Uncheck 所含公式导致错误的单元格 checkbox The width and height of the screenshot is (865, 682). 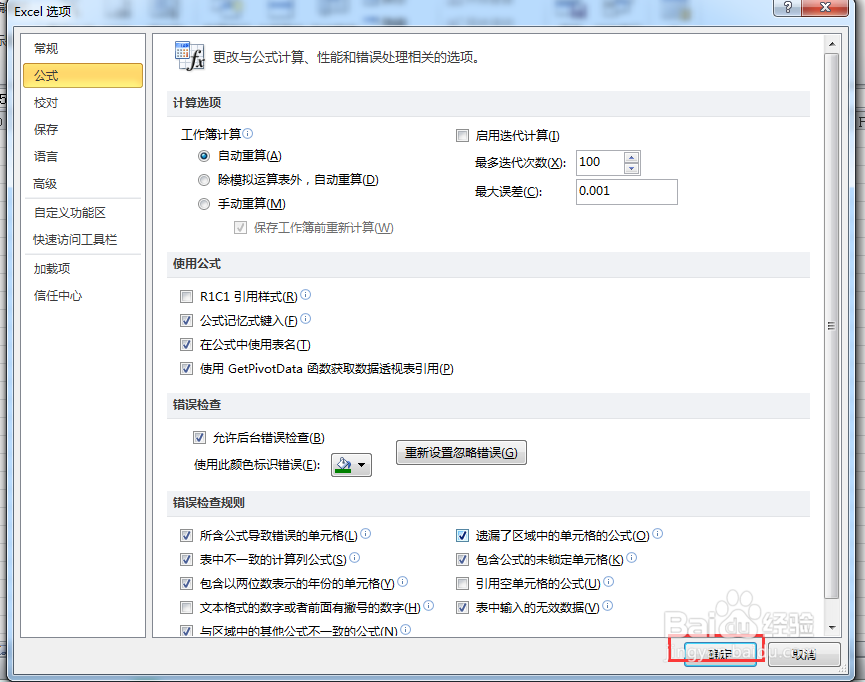coord(186,535)
